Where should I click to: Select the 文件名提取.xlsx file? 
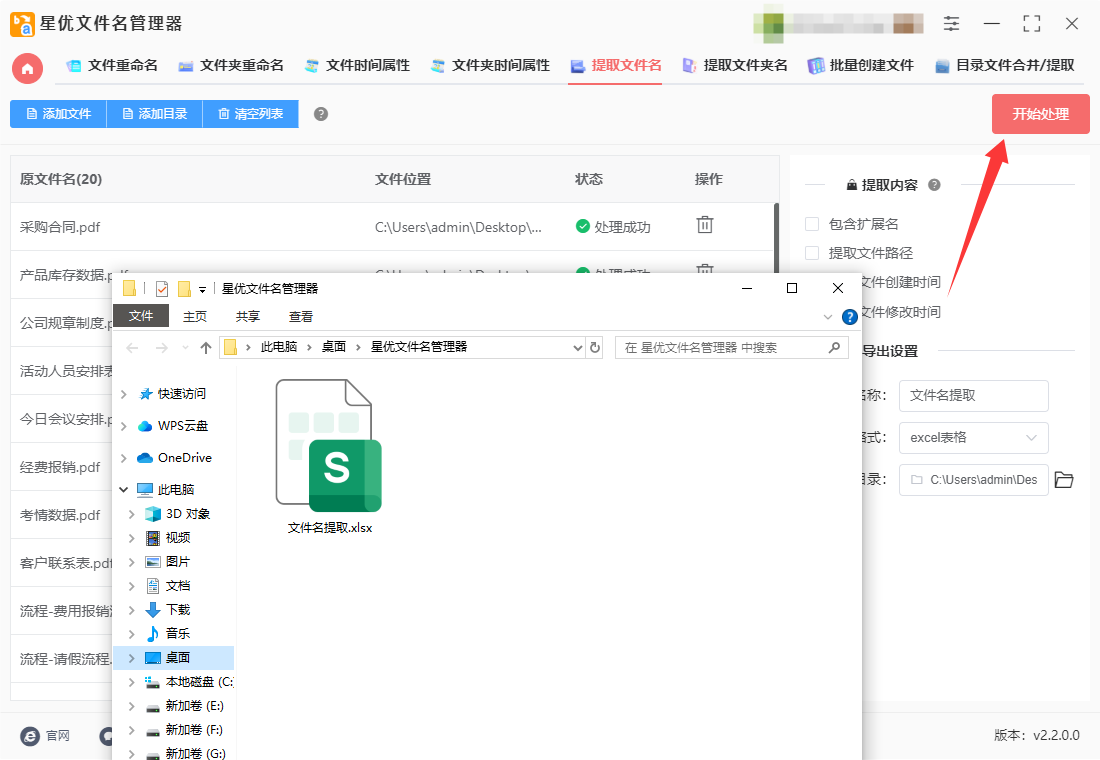[x=330, y=457]
